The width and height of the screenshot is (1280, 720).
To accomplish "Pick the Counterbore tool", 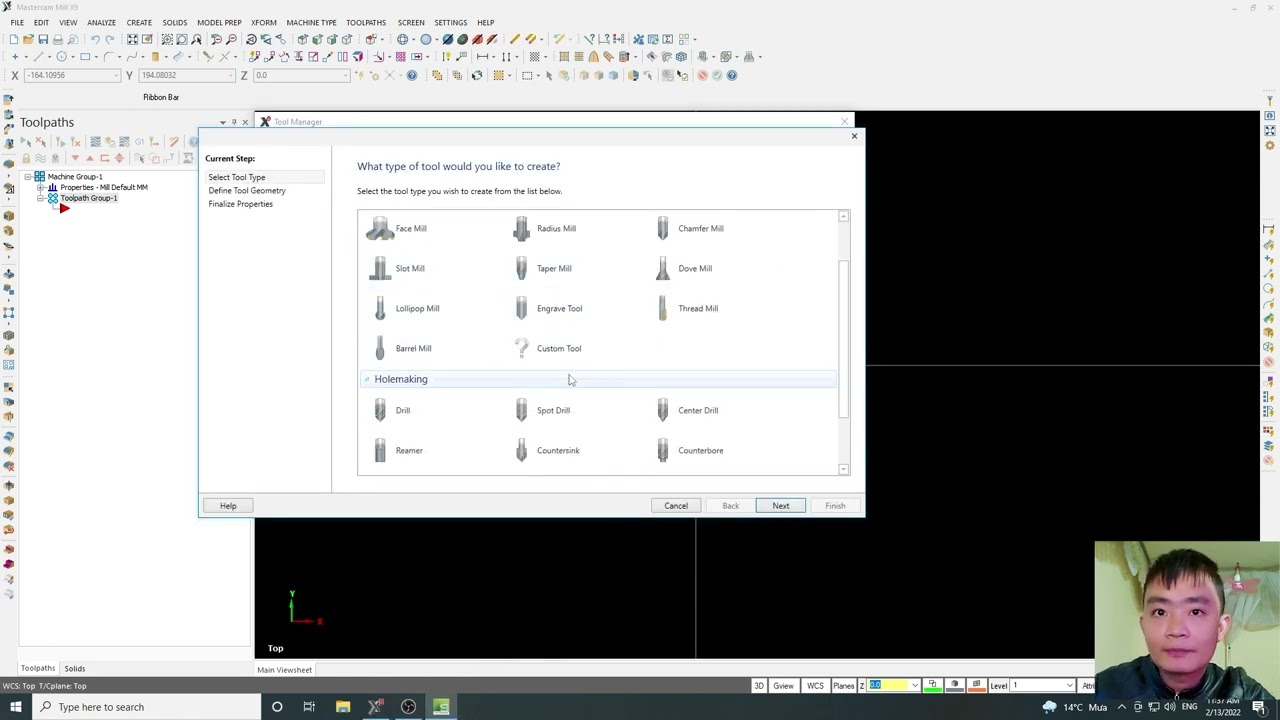I will [689, 450].
